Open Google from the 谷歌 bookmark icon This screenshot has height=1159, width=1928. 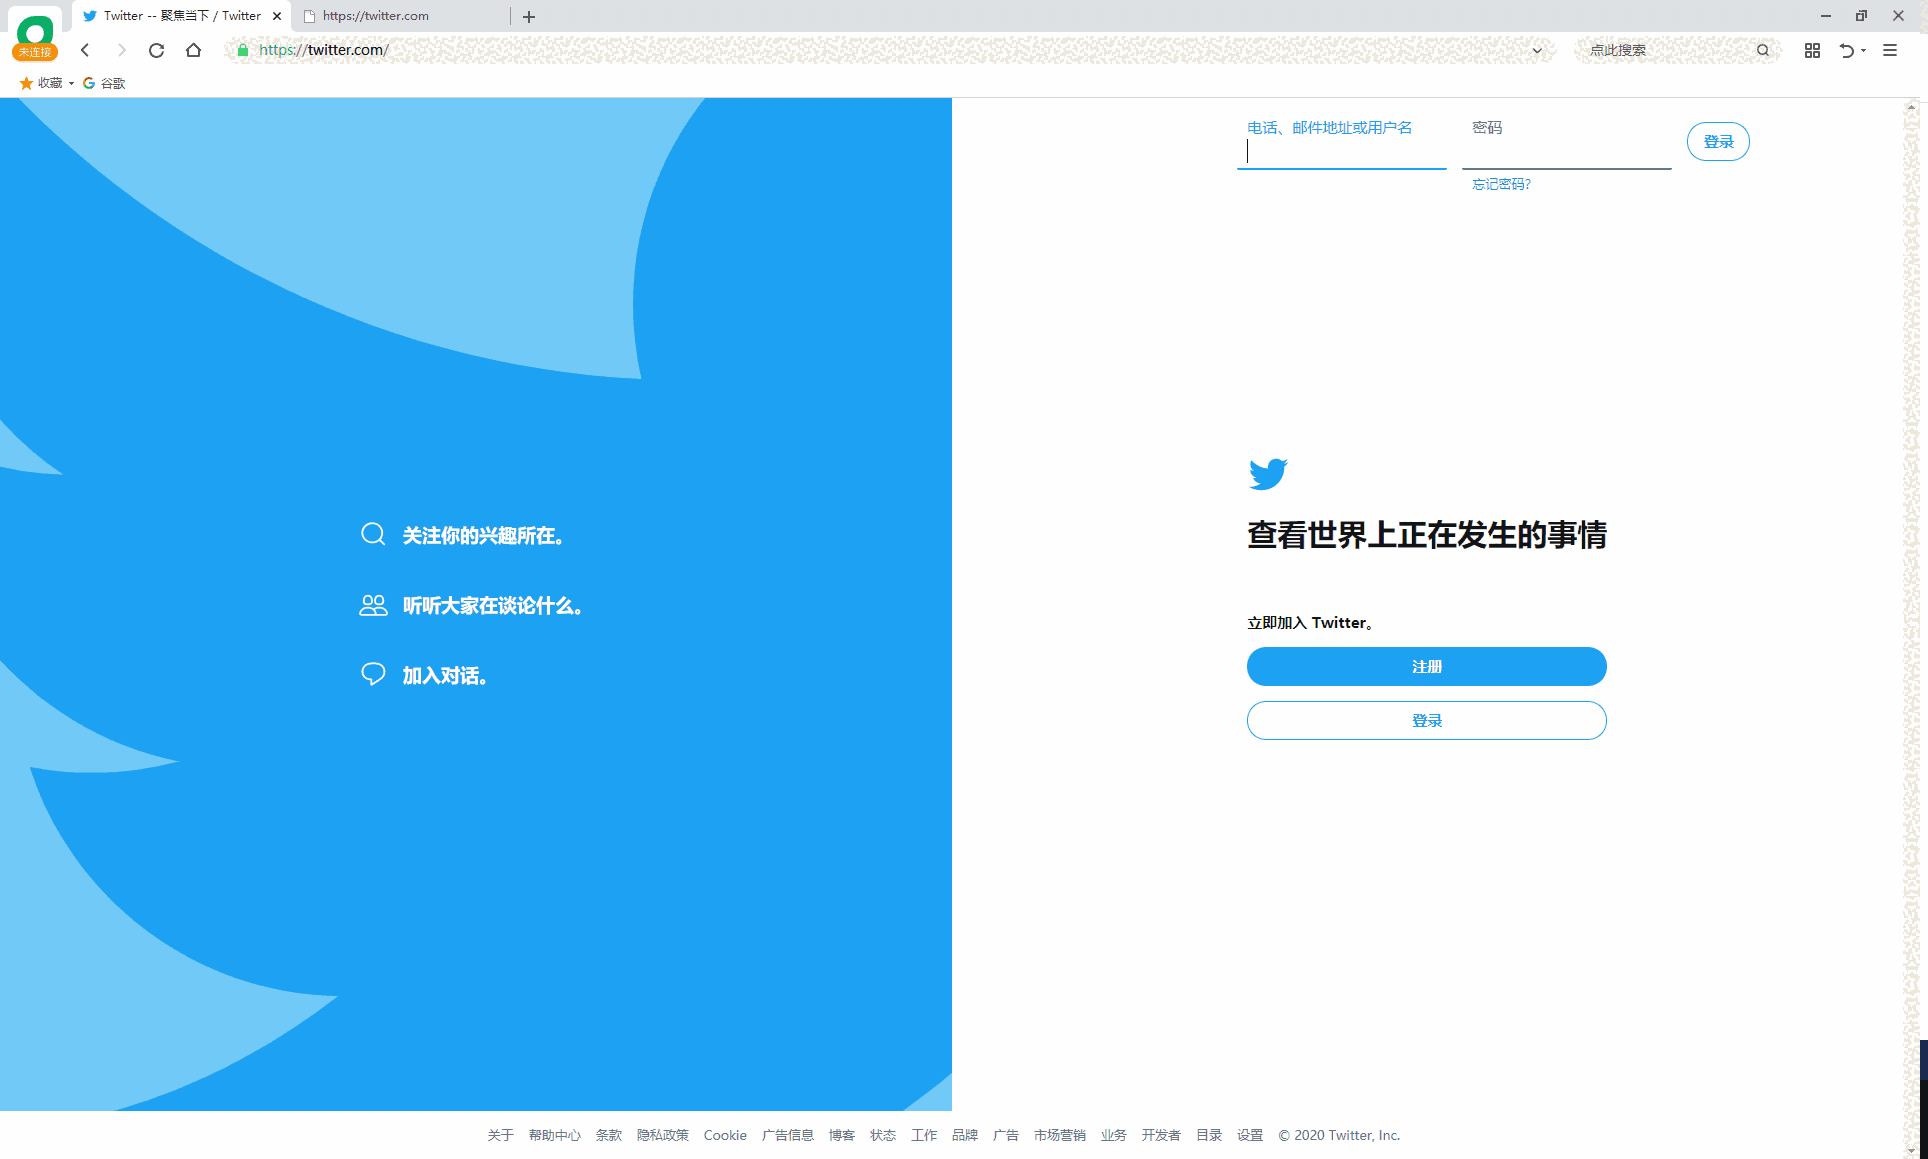(89, 83)
